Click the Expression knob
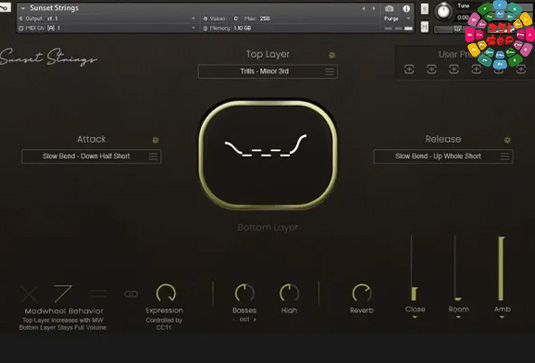 tap(166, 293)
